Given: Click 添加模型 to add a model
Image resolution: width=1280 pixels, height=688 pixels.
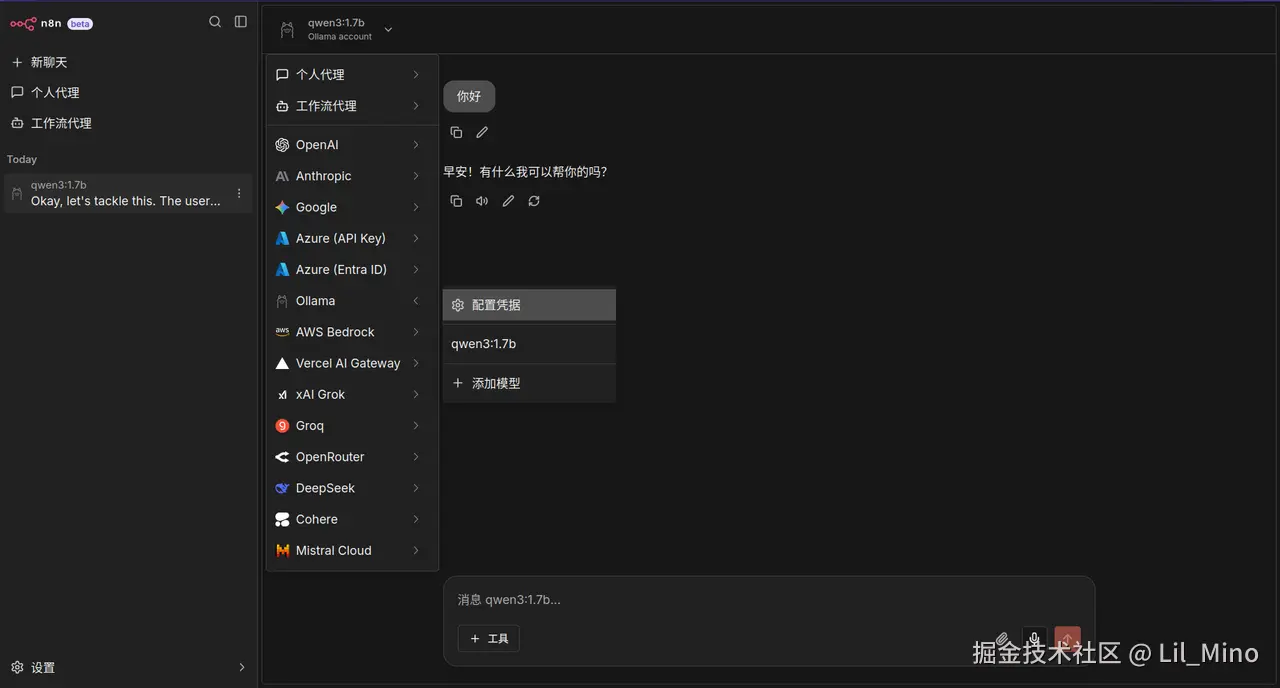Looking at the screenshot, I should point(529,383).
